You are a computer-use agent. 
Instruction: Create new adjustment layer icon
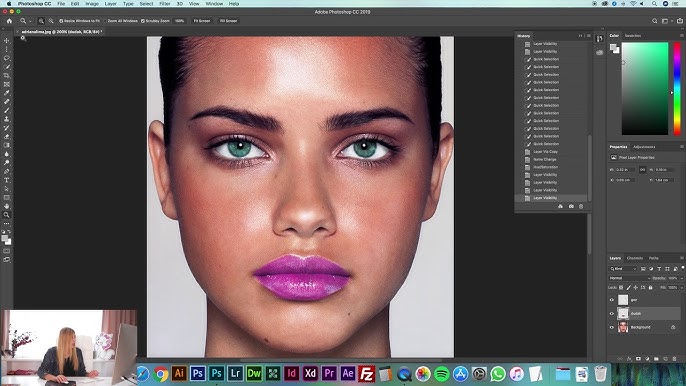[647, 359]
